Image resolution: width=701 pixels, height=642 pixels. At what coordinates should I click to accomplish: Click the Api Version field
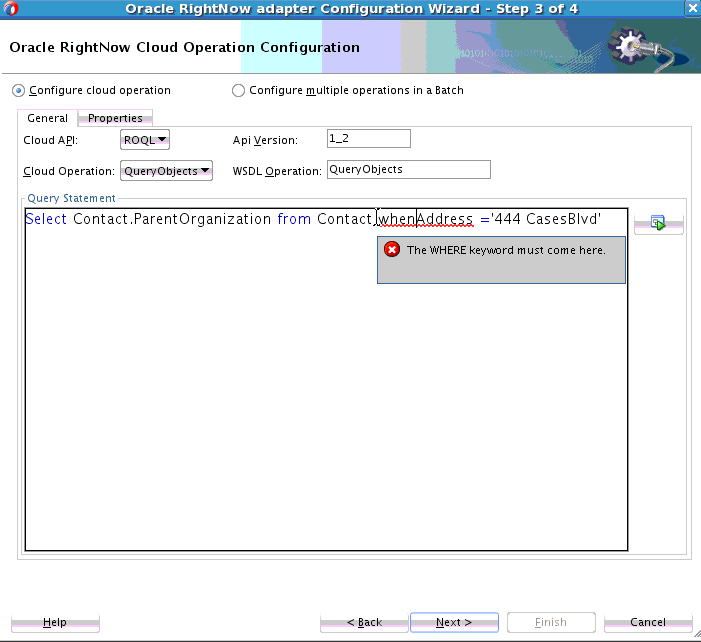[369, 139]
